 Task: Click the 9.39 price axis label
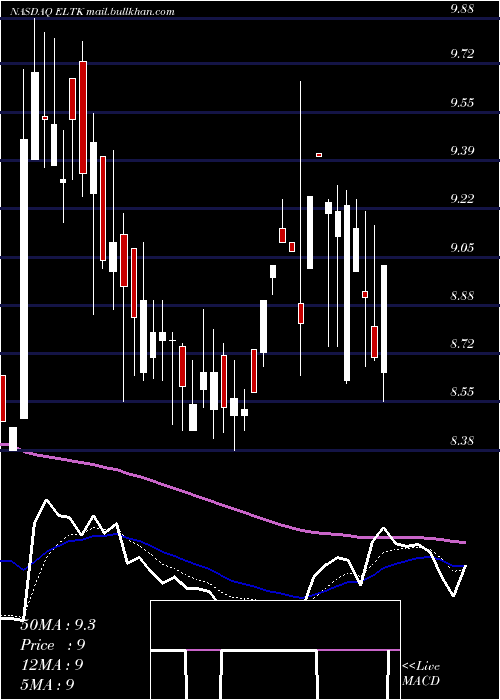pos(462,151)
